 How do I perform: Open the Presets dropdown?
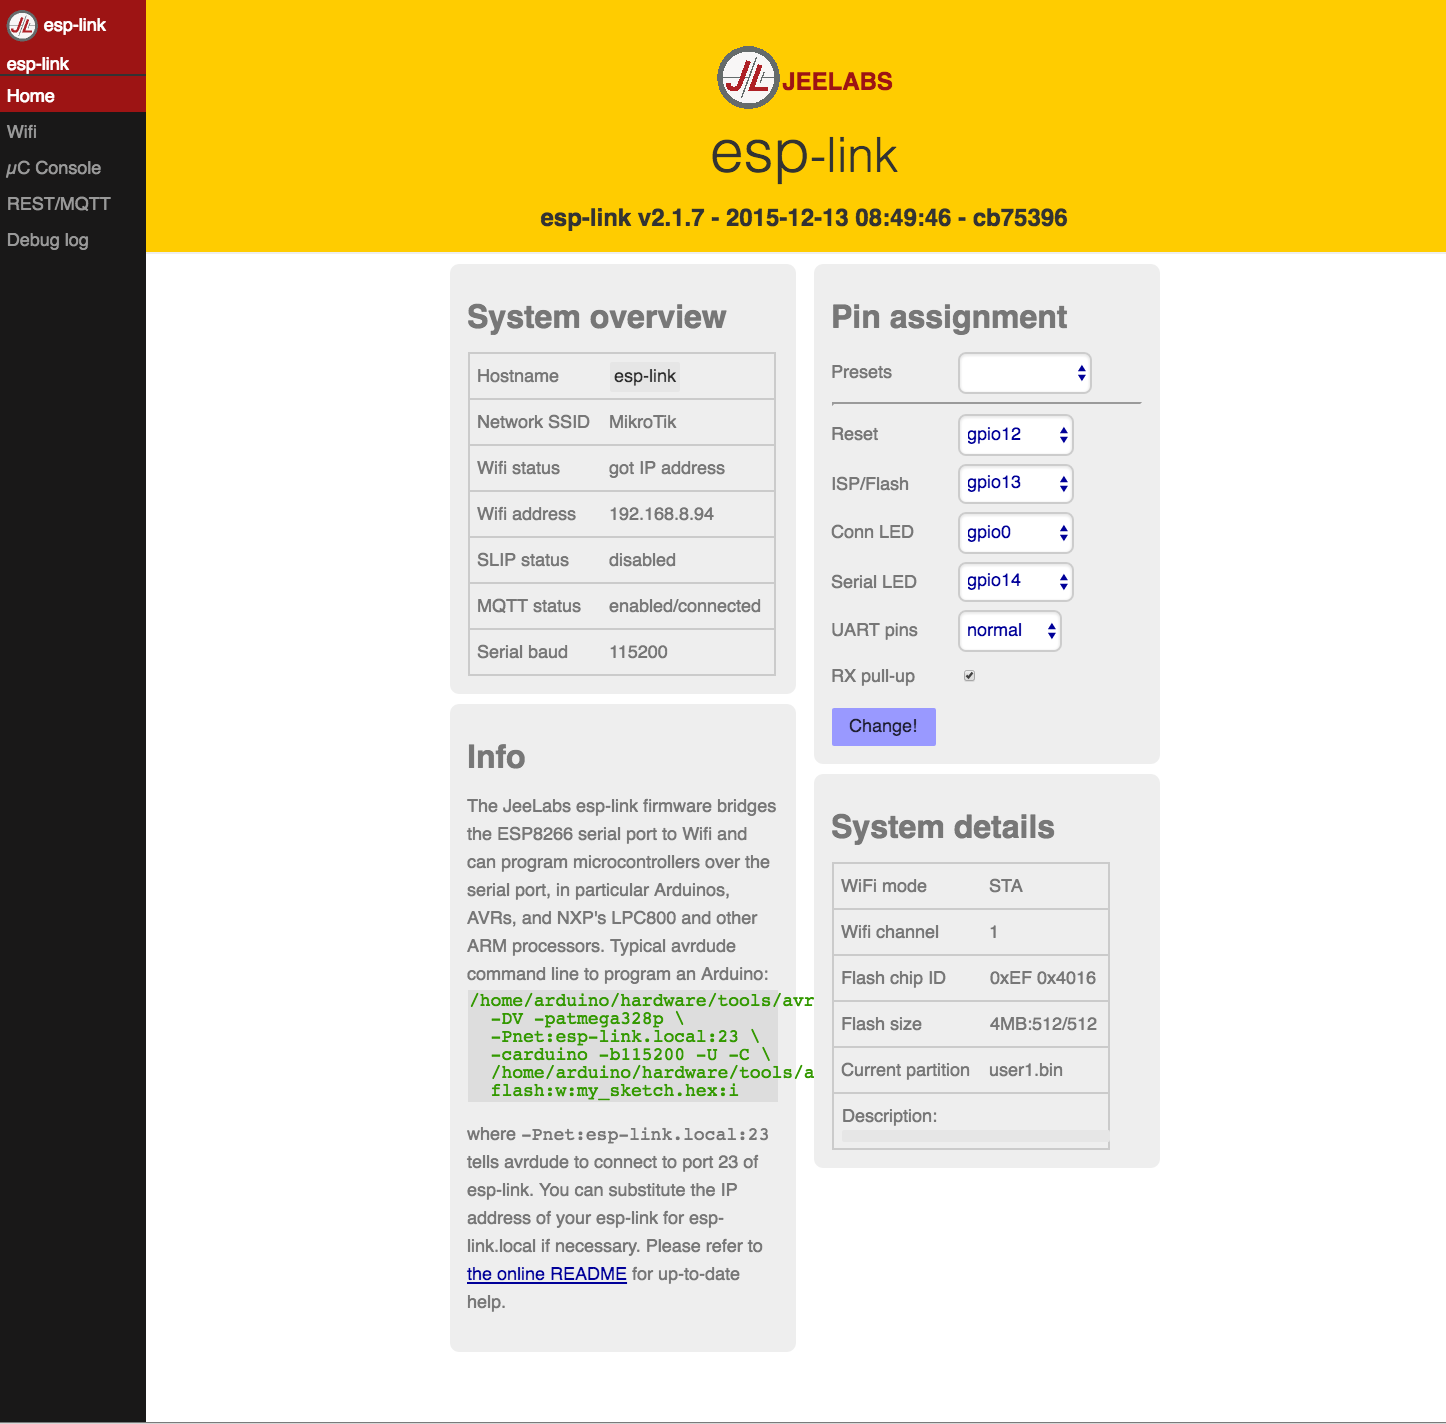tap(1025, 373)
